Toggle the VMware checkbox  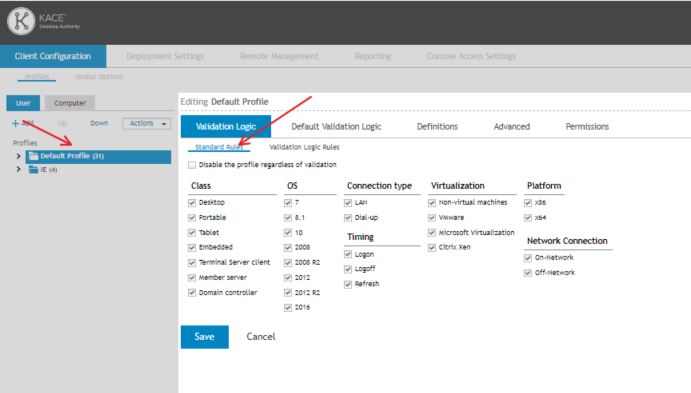pos(432,218)
